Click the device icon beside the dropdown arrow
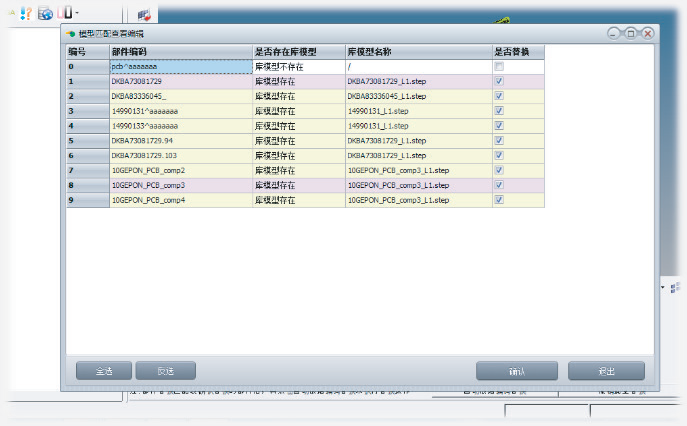Viewport: 687px width, 426px height. click(x=62, y=13)
